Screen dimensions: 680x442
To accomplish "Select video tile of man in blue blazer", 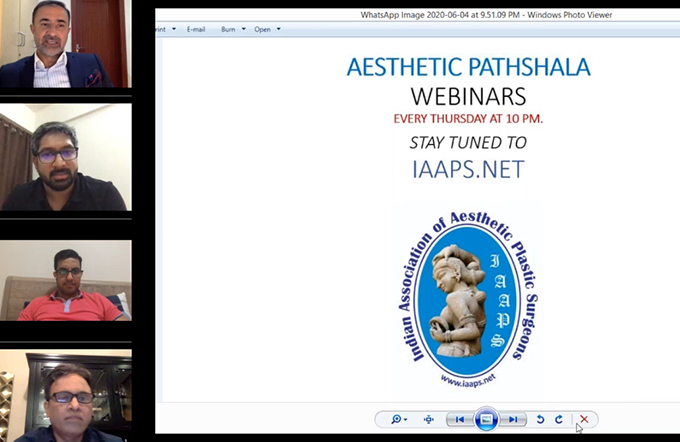I will click(x=65, y=44).
